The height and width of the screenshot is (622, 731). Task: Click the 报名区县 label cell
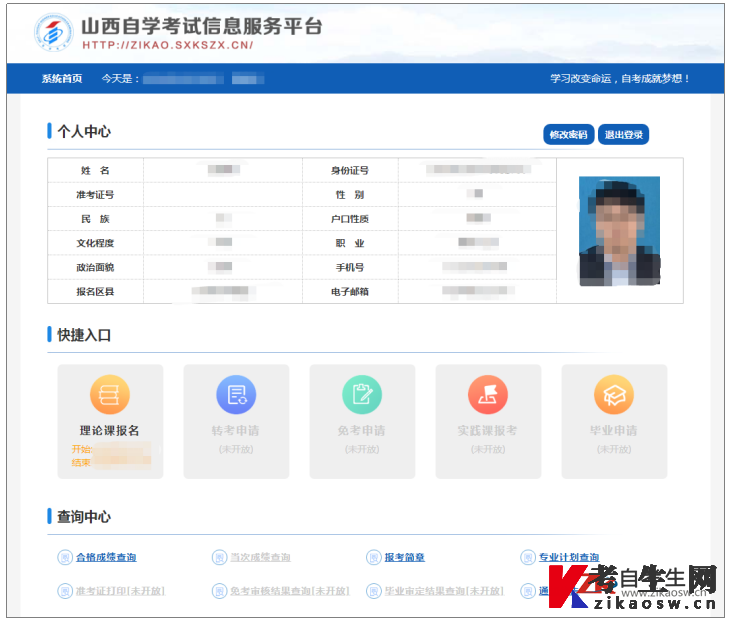point(96,291)
